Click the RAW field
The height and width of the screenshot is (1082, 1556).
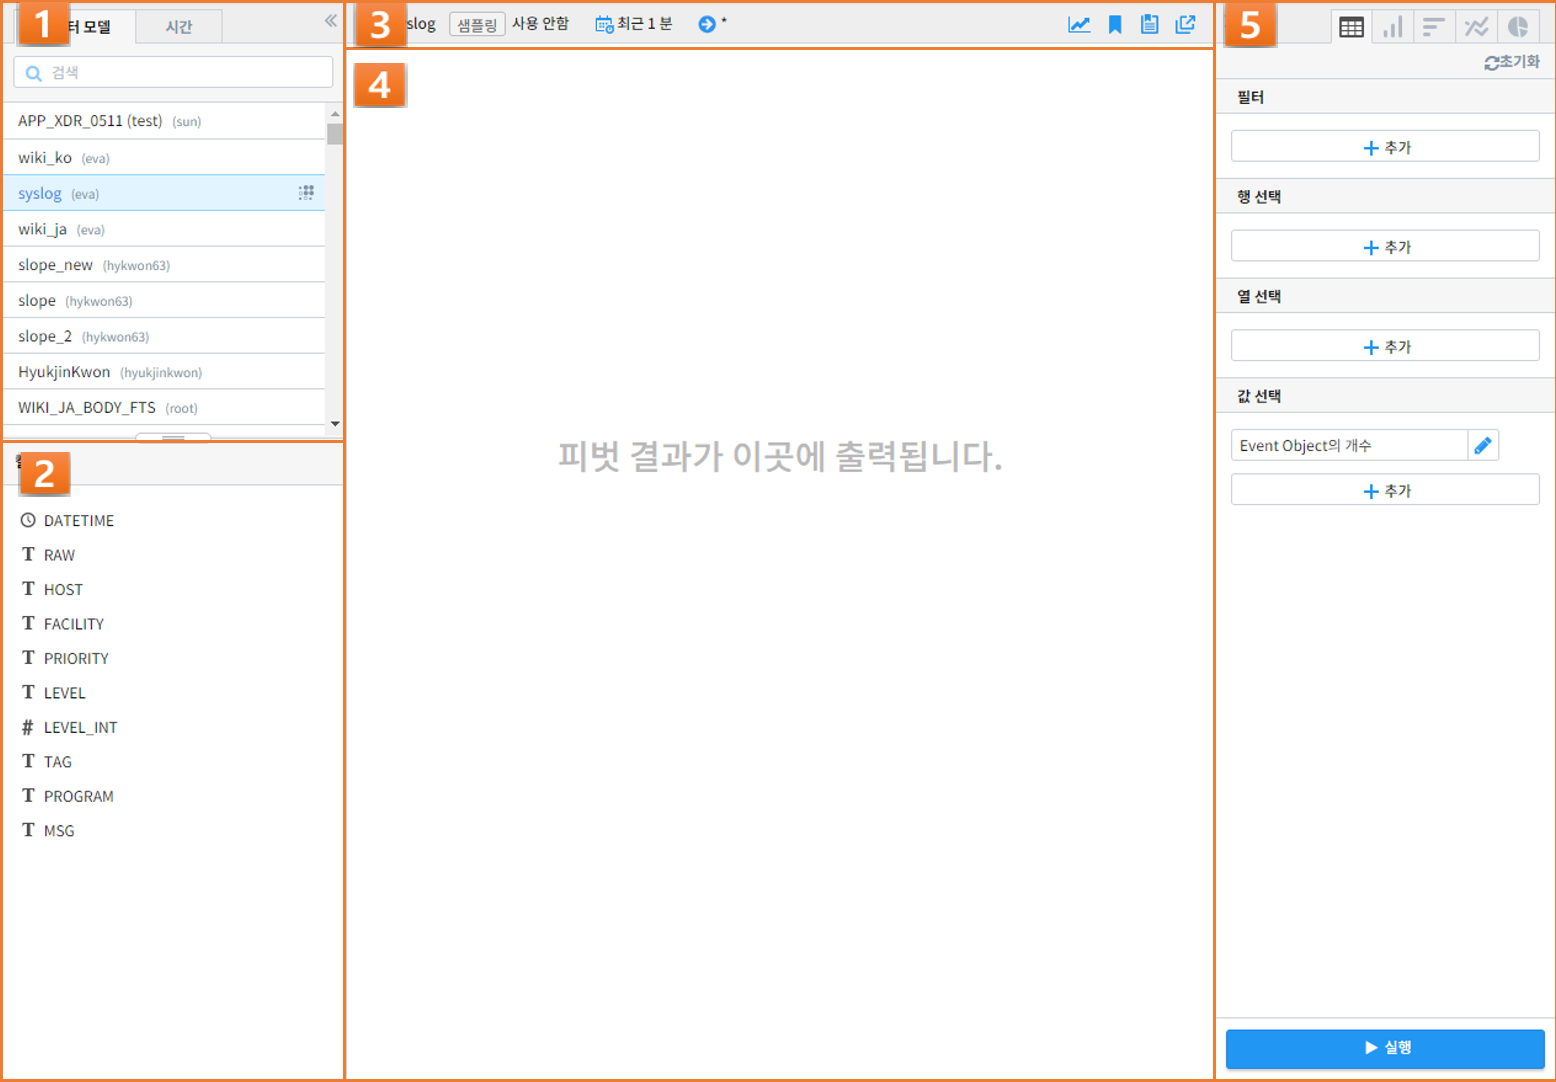49,555
